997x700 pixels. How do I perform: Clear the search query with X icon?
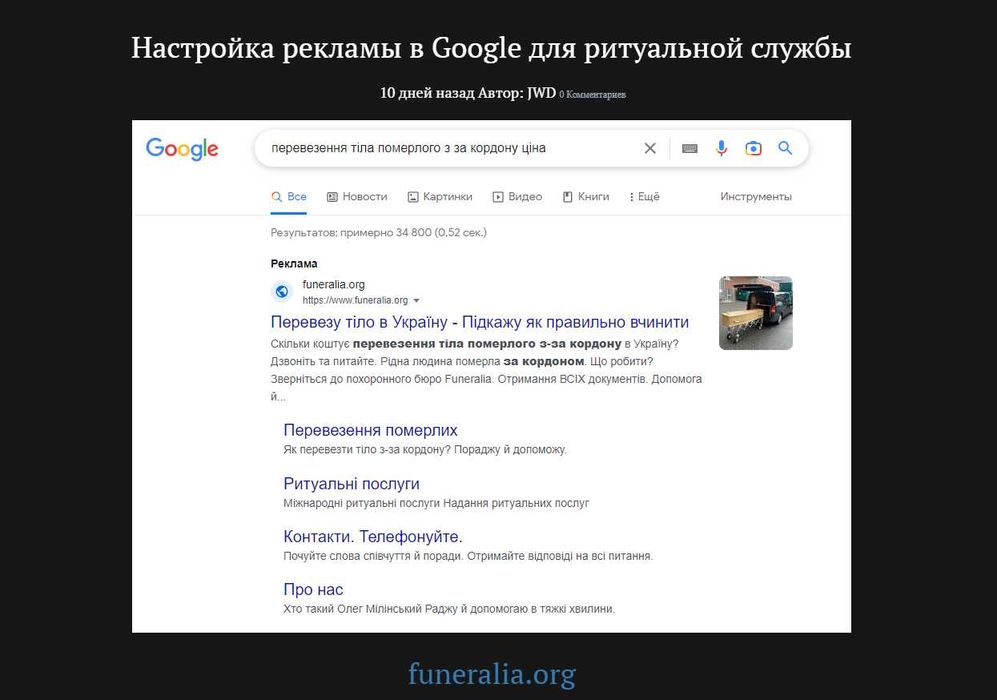coord(650,148)
